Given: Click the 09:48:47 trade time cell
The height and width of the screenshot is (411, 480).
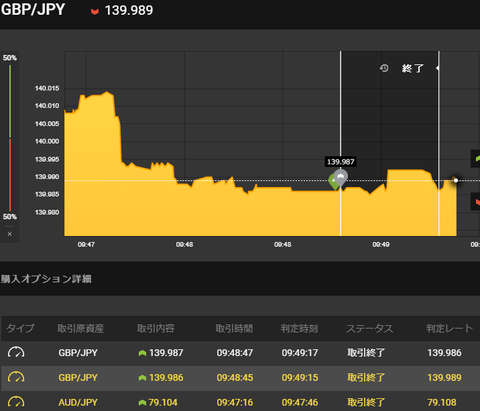Looking at the screenshot, I should pyautogui.click(x=235, y=353).
